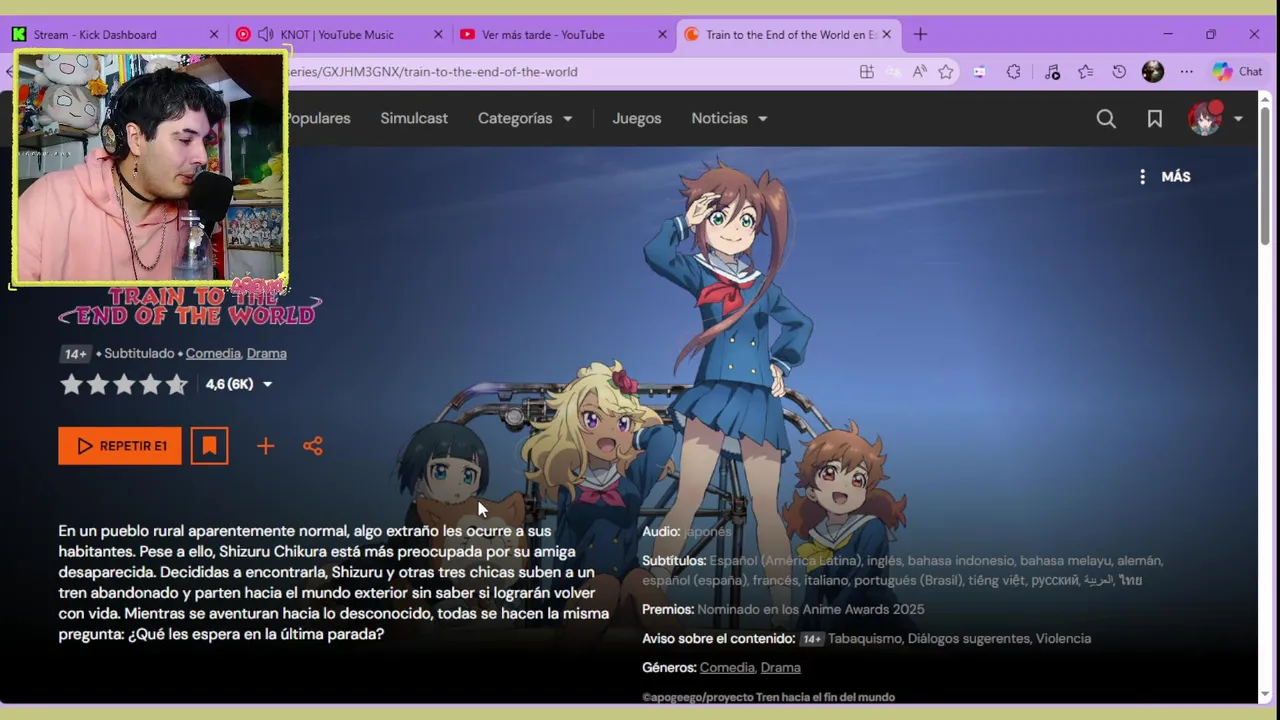Click the screen capture toolbar icon
Viewport: 1280px width, 720px height.
tap(979, 72)
